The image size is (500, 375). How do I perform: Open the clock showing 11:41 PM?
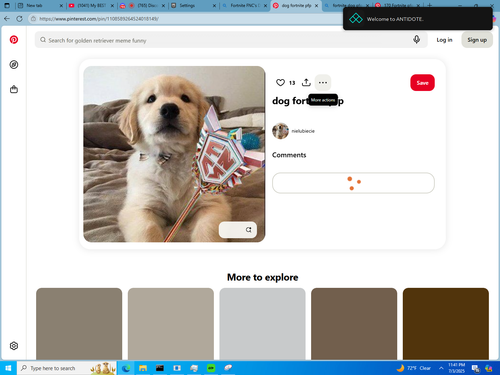coord(456,368)
